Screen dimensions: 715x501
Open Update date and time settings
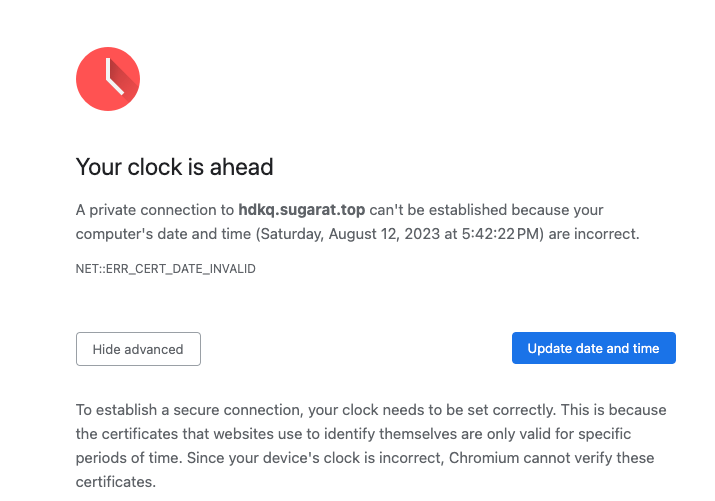click(594, 348)
